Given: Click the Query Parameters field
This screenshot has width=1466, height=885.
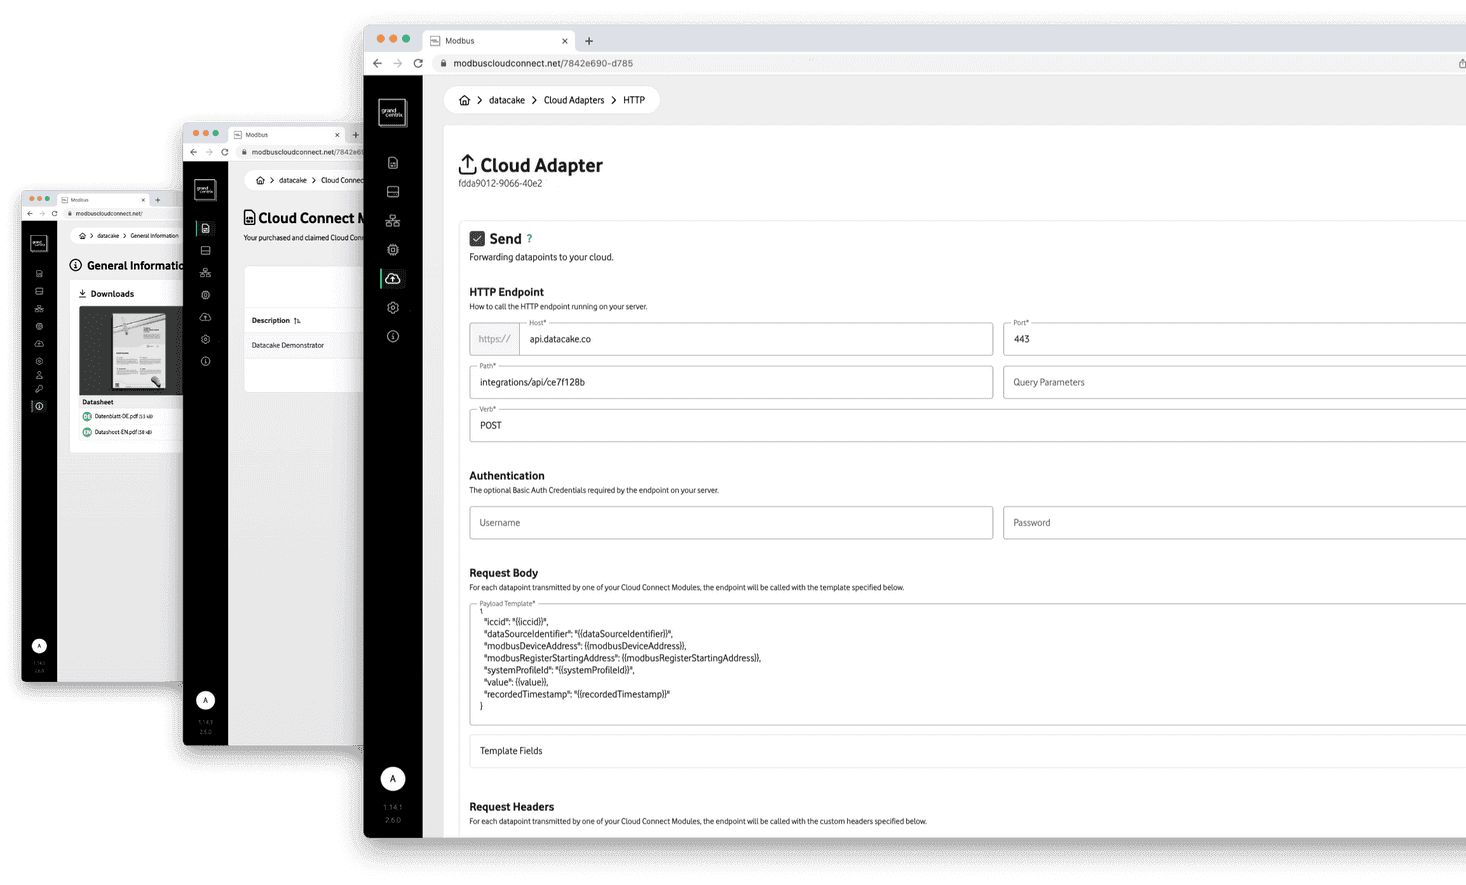Looking at the screenshot, I should point(1235,382).
